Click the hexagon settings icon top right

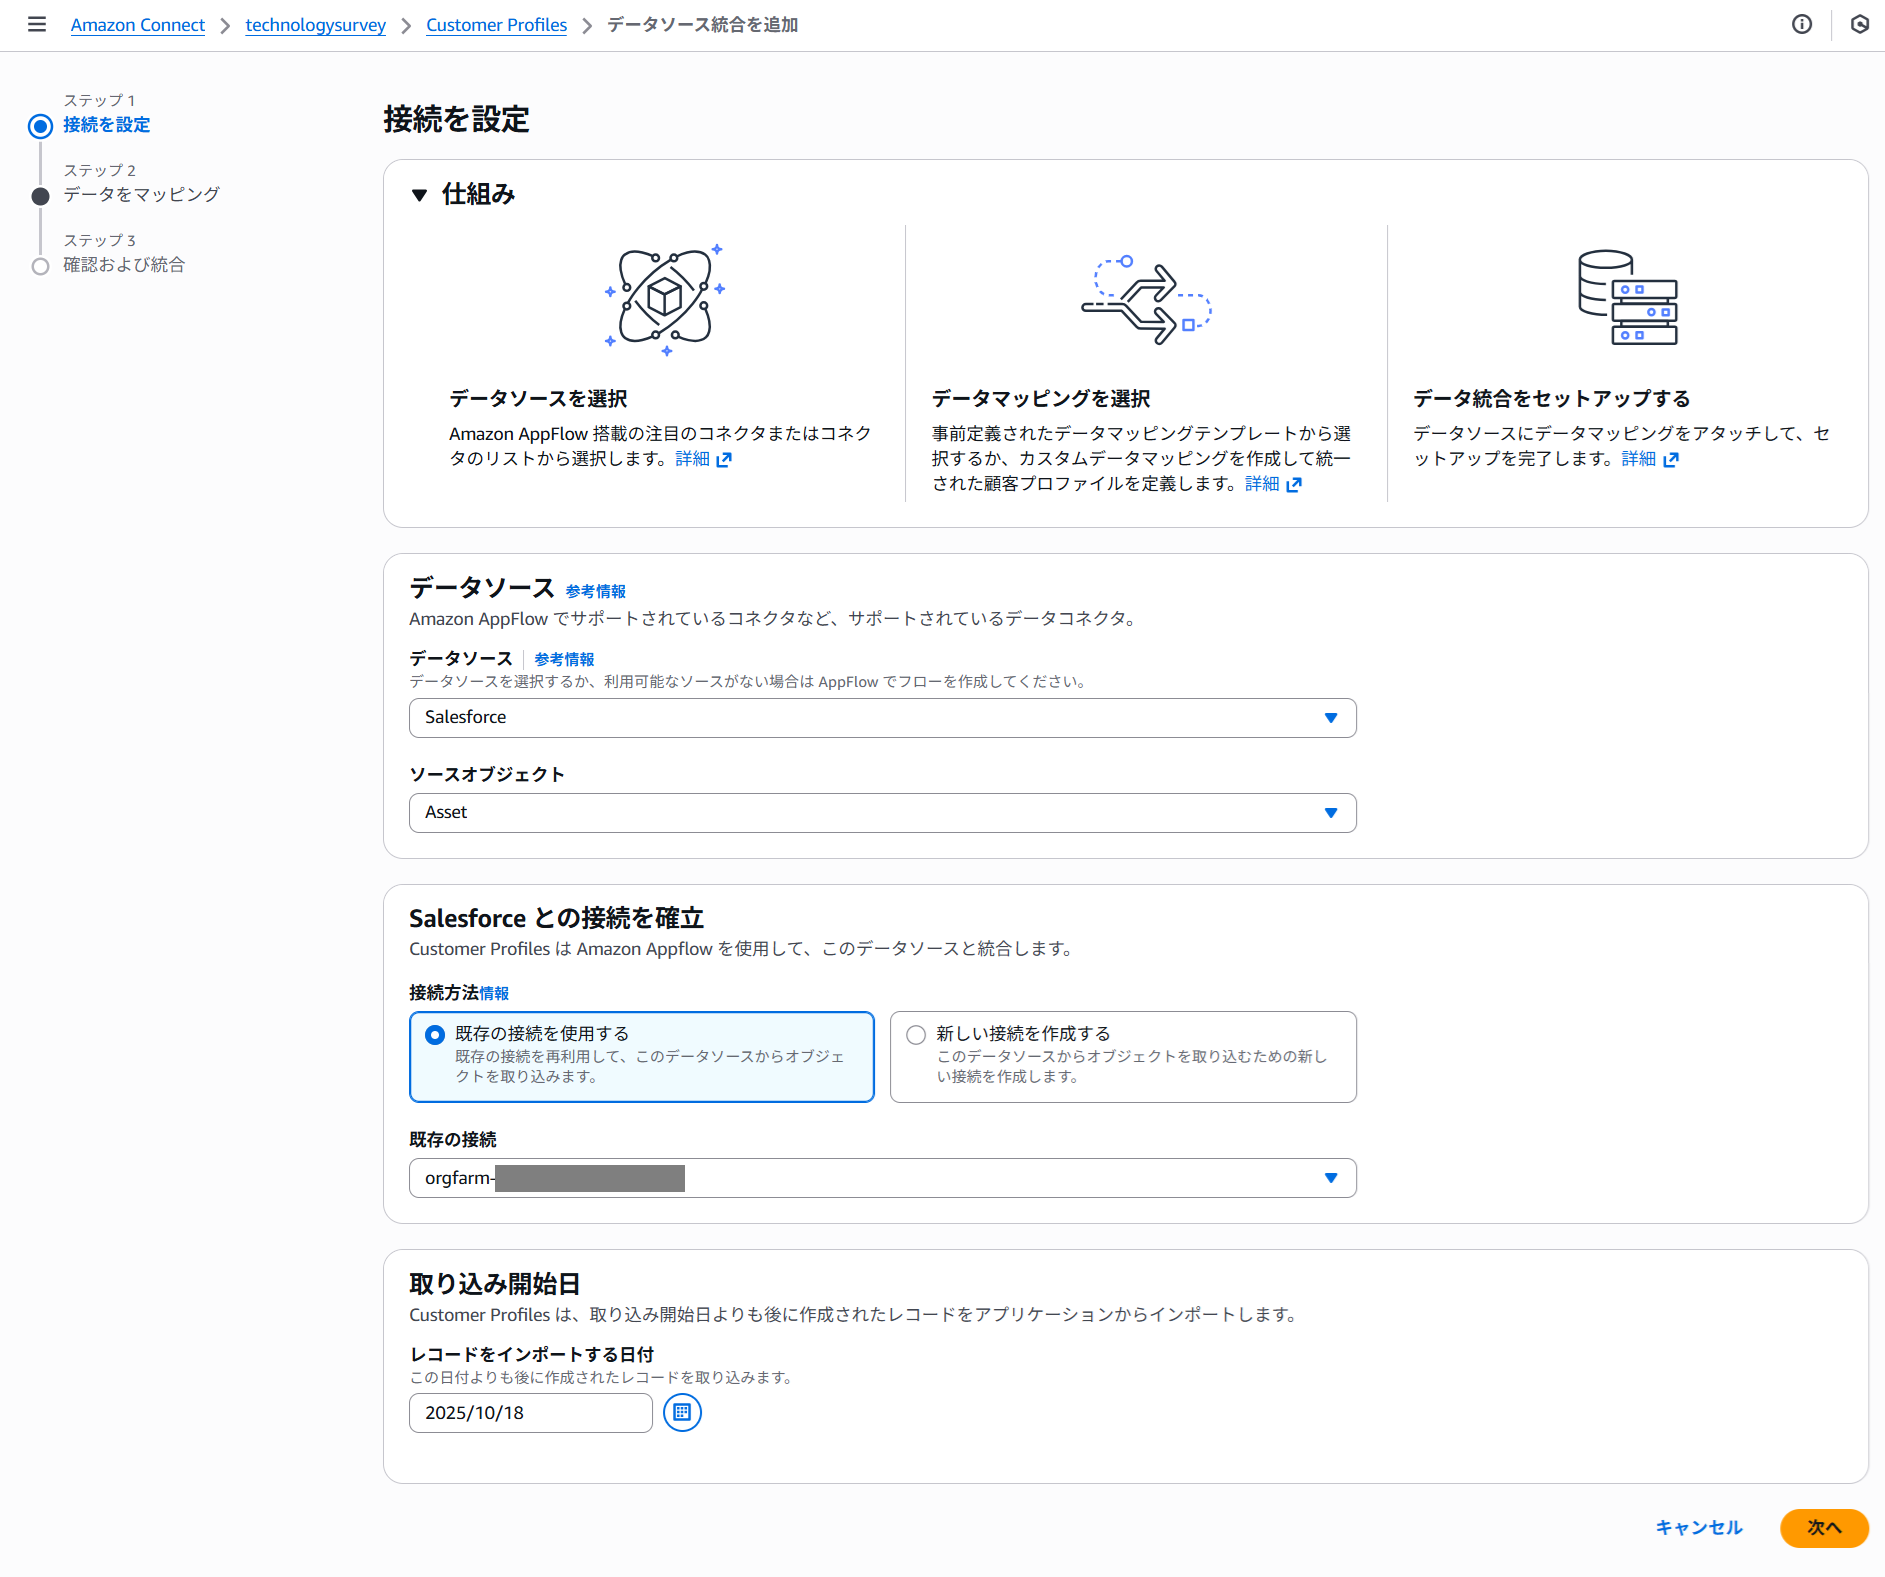point(1859,24)
